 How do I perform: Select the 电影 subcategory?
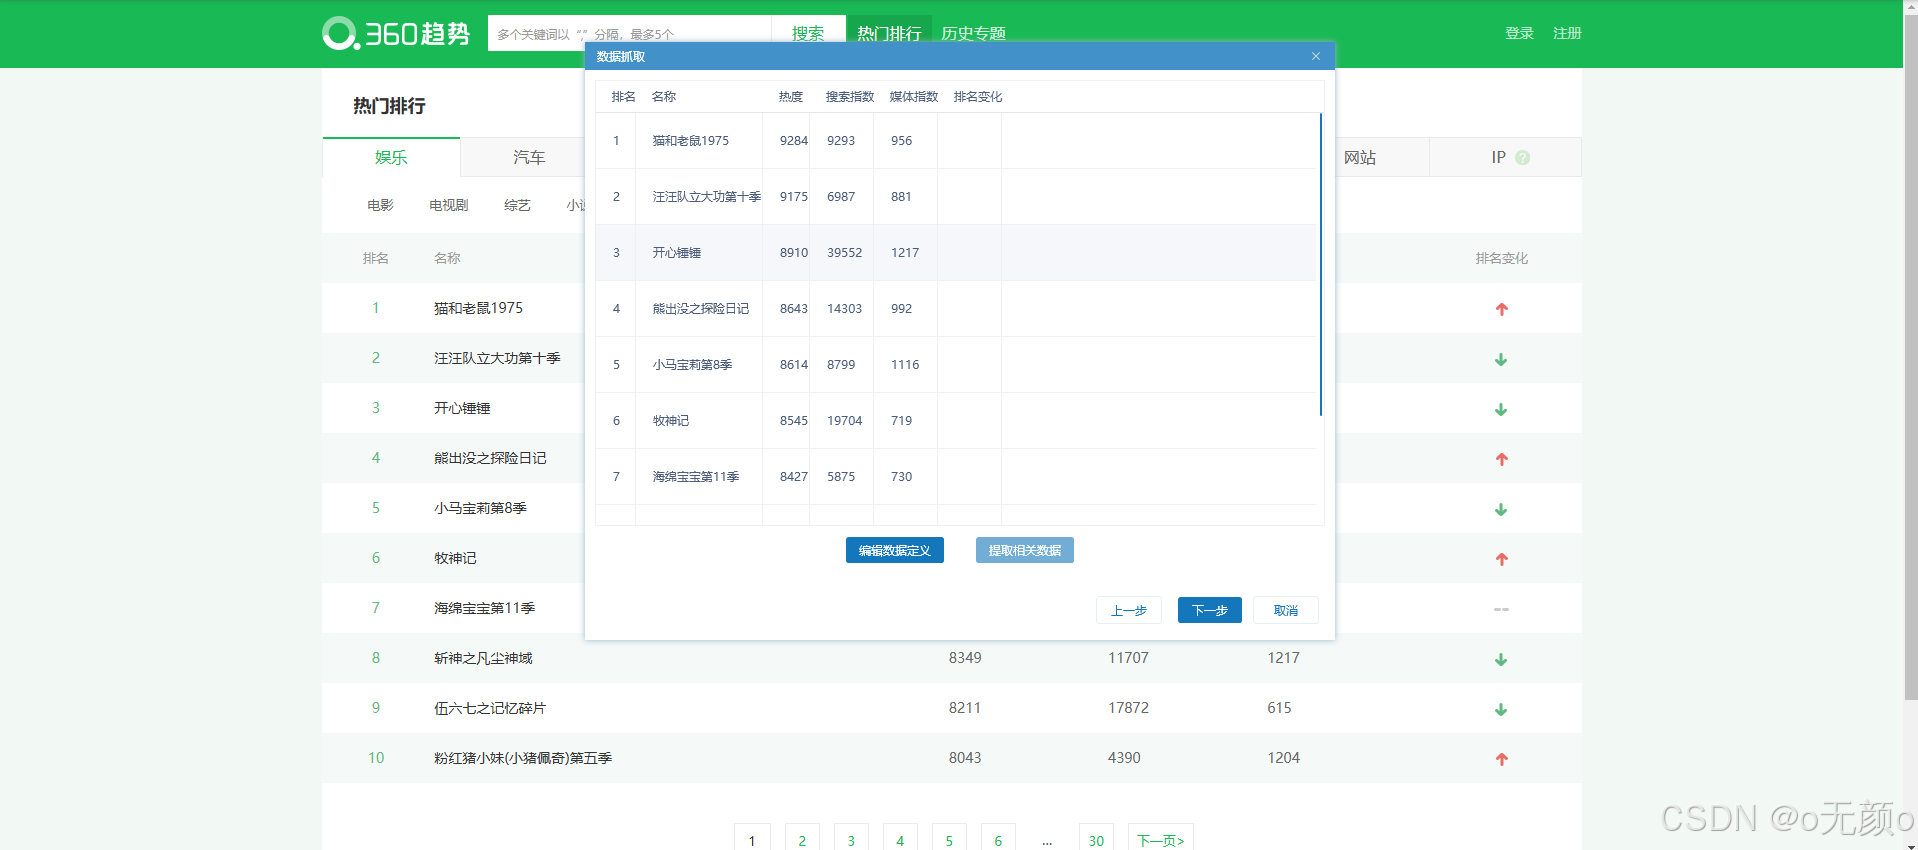coord(380,205)
